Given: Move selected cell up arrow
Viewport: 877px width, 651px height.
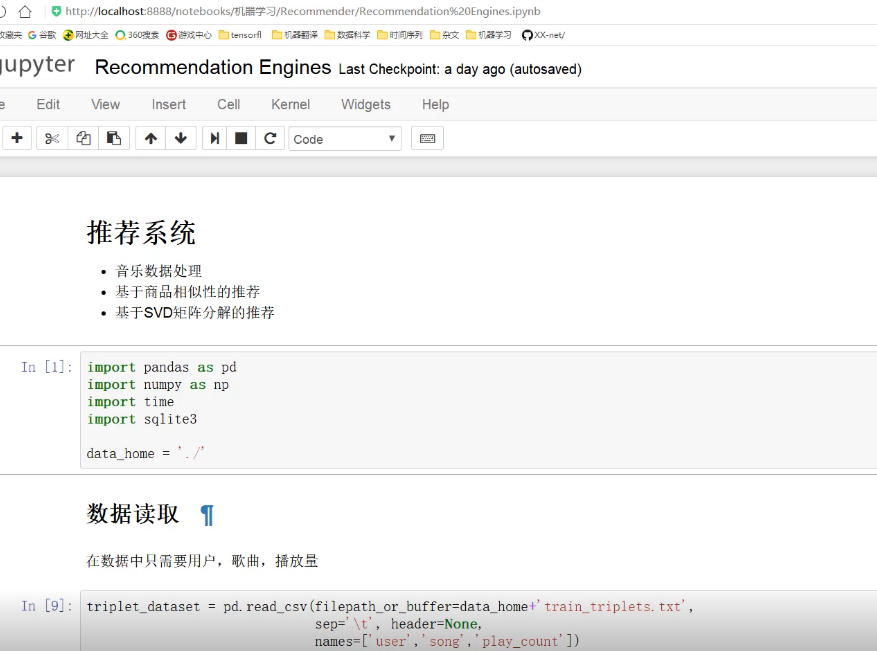Looking at the screenshot, I should tap(151, 139).
